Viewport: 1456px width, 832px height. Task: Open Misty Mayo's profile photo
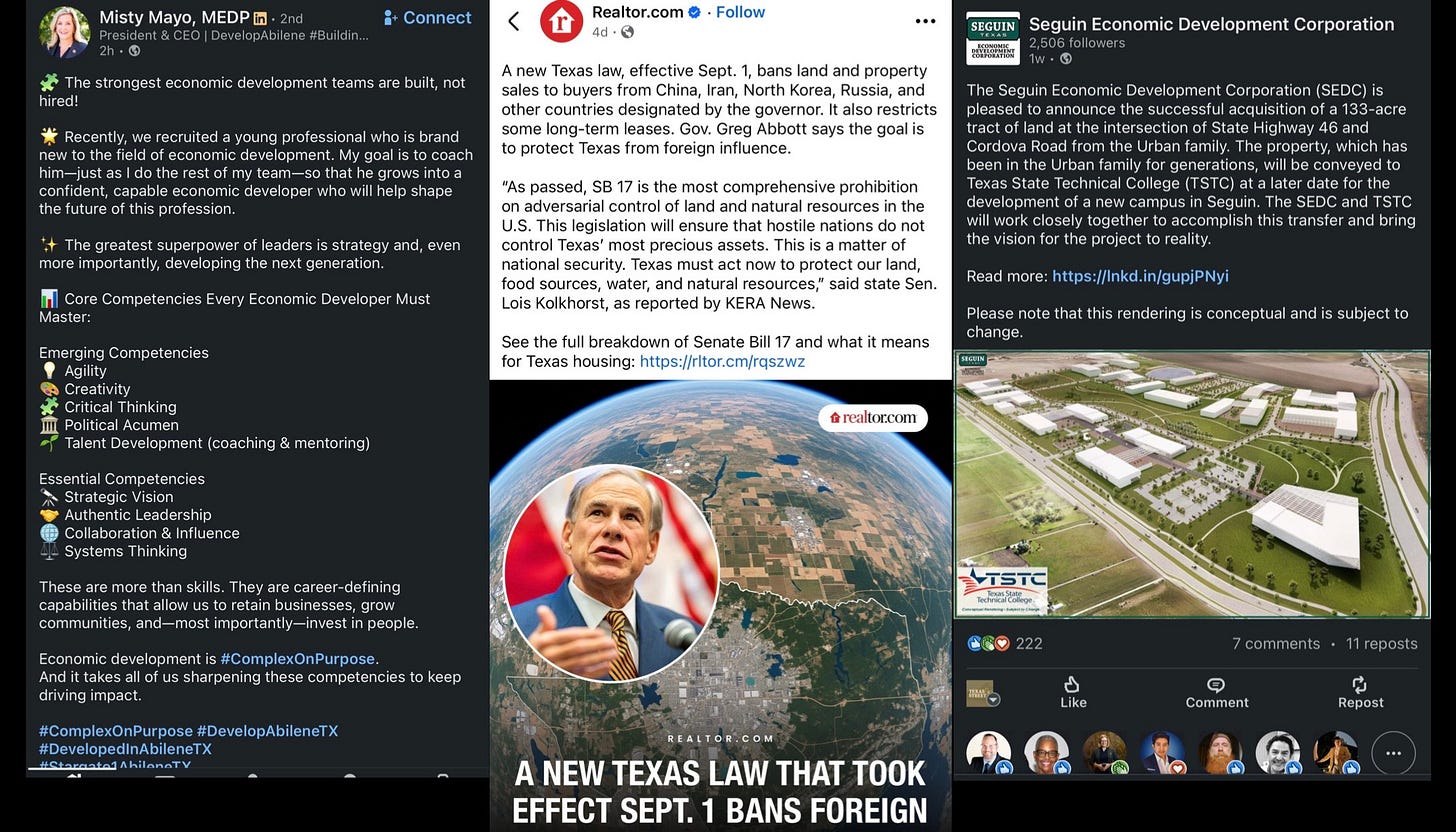(x=64, y=31)
